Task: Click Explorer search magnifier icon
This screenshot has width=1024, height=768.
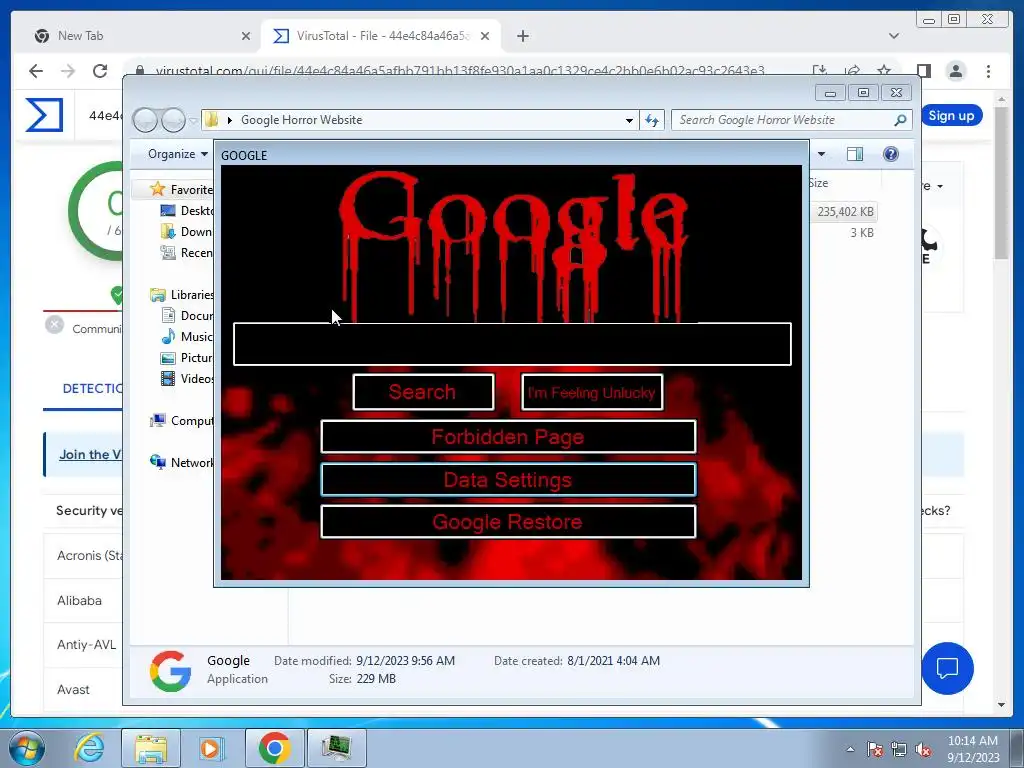Action: point(901,120)
